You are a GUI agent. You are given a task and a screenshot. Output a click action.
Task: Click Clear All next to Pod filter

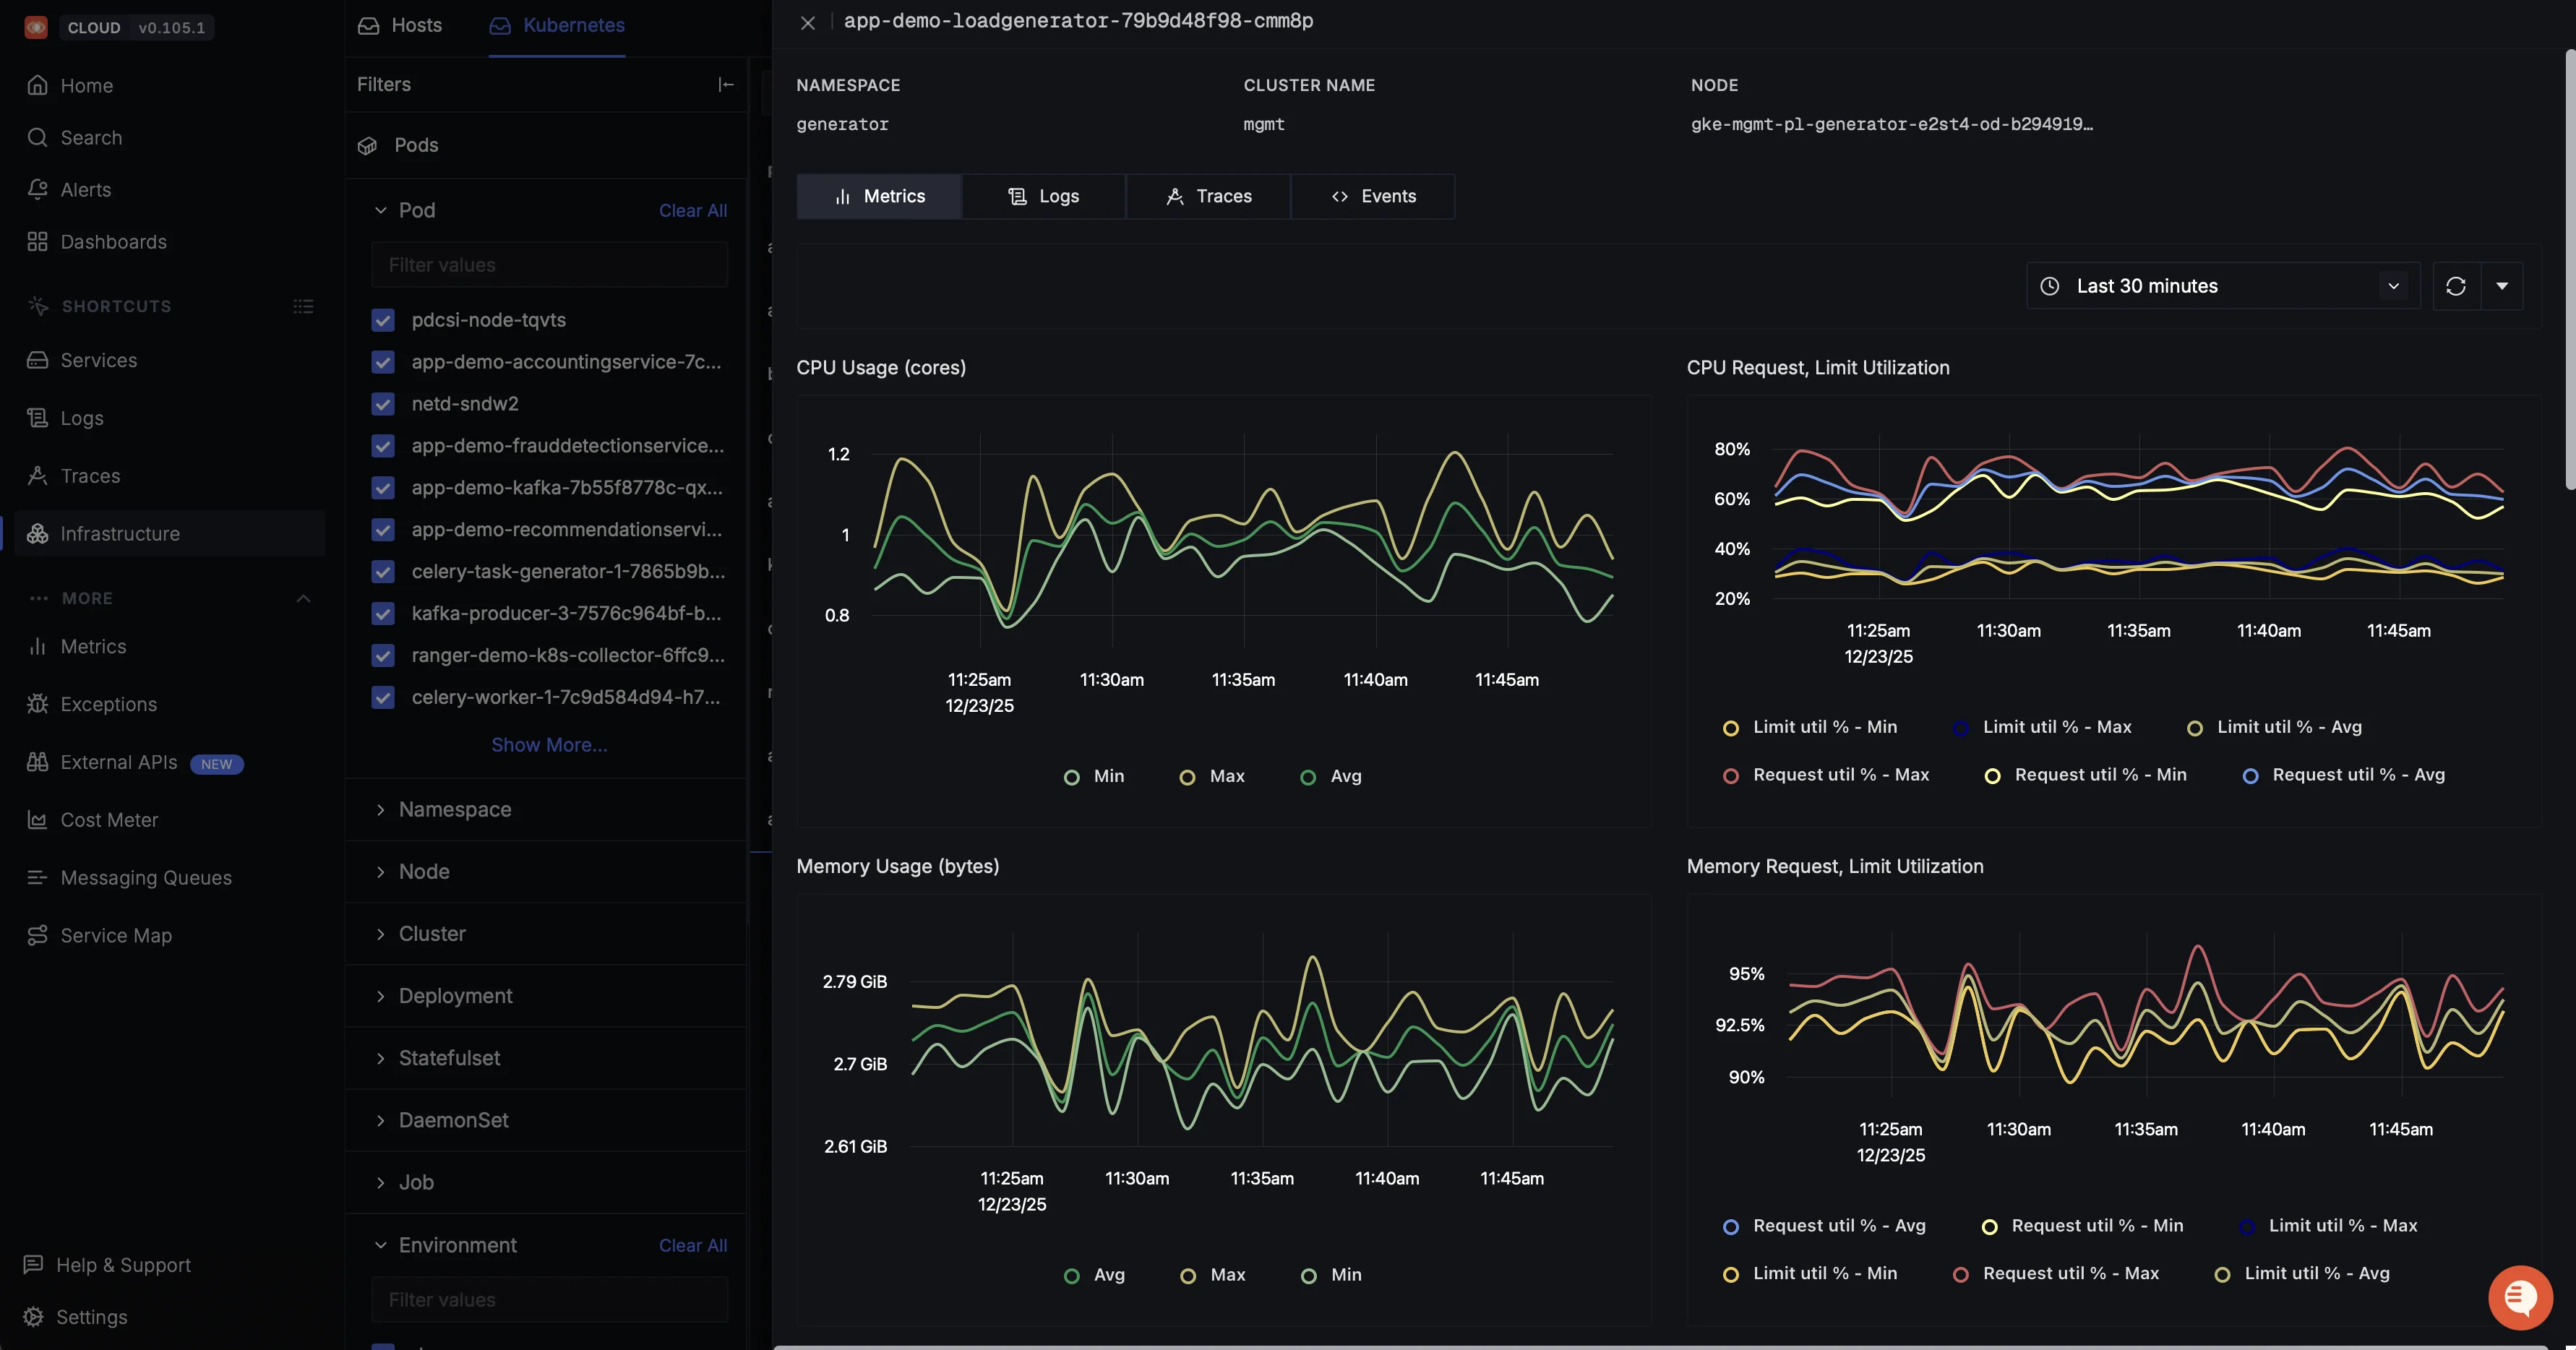(692, 211)
